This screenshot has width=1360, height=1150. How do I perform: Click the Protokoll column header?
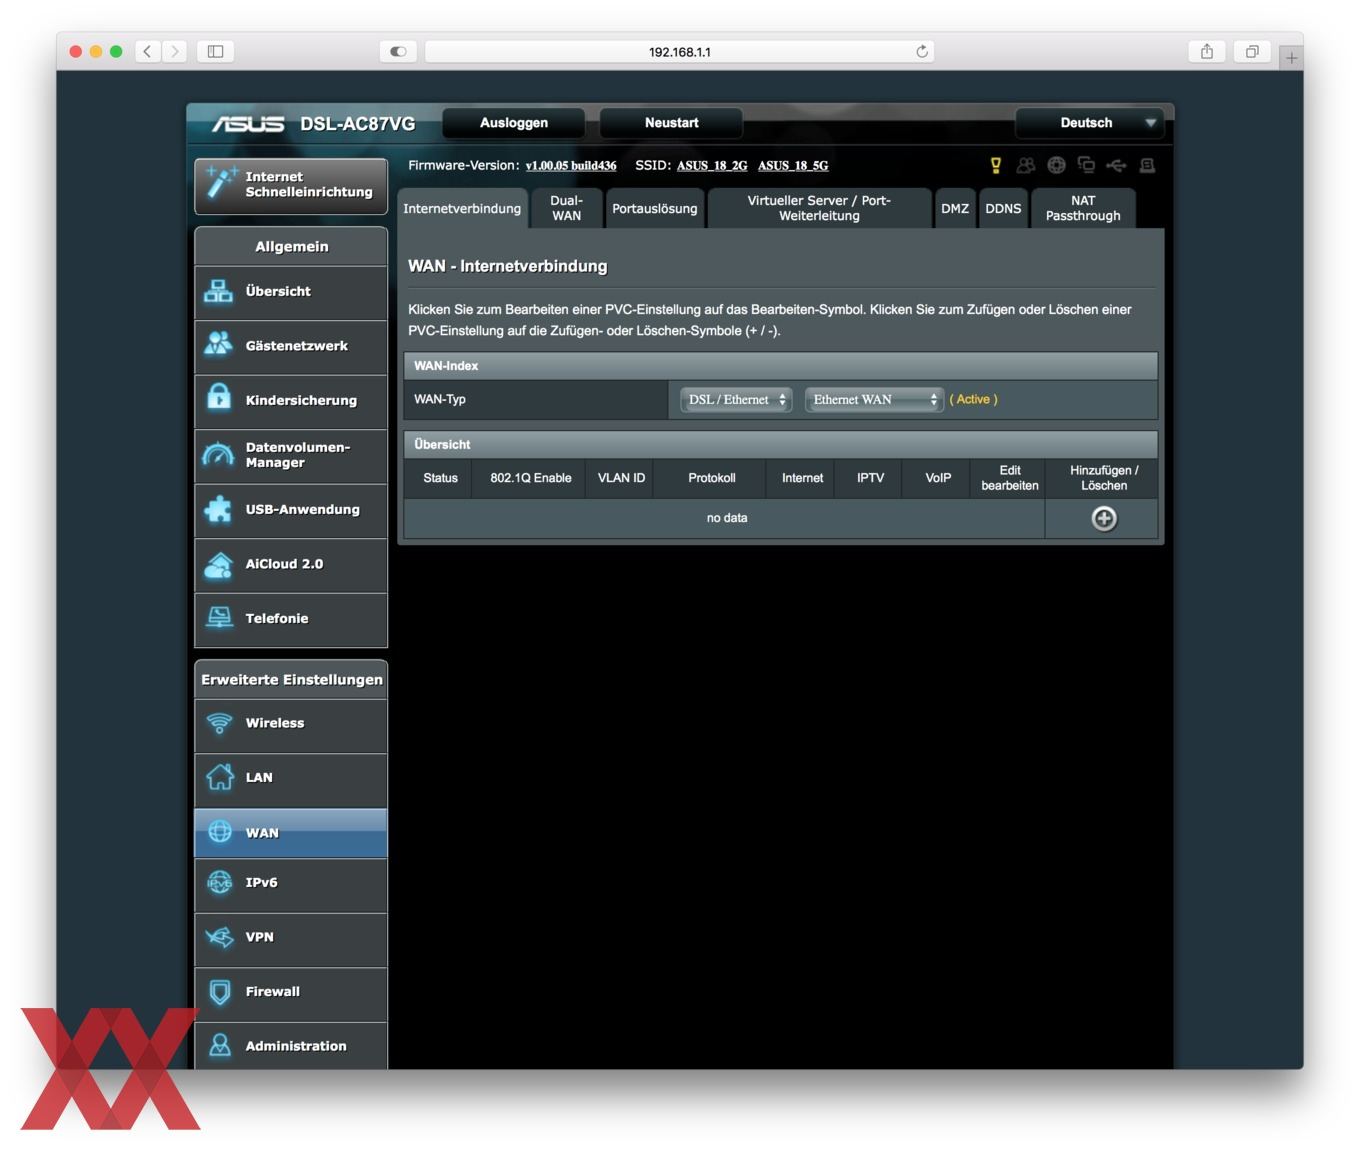712,478
